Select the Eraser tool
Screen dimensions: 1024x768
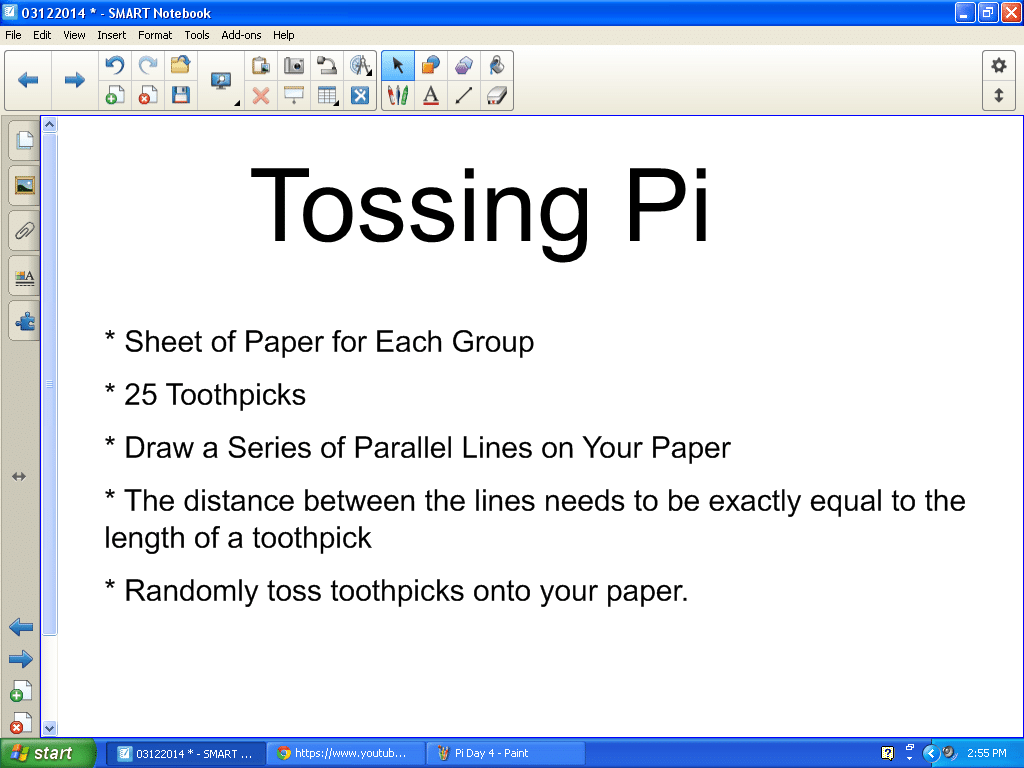click(497, 96)
